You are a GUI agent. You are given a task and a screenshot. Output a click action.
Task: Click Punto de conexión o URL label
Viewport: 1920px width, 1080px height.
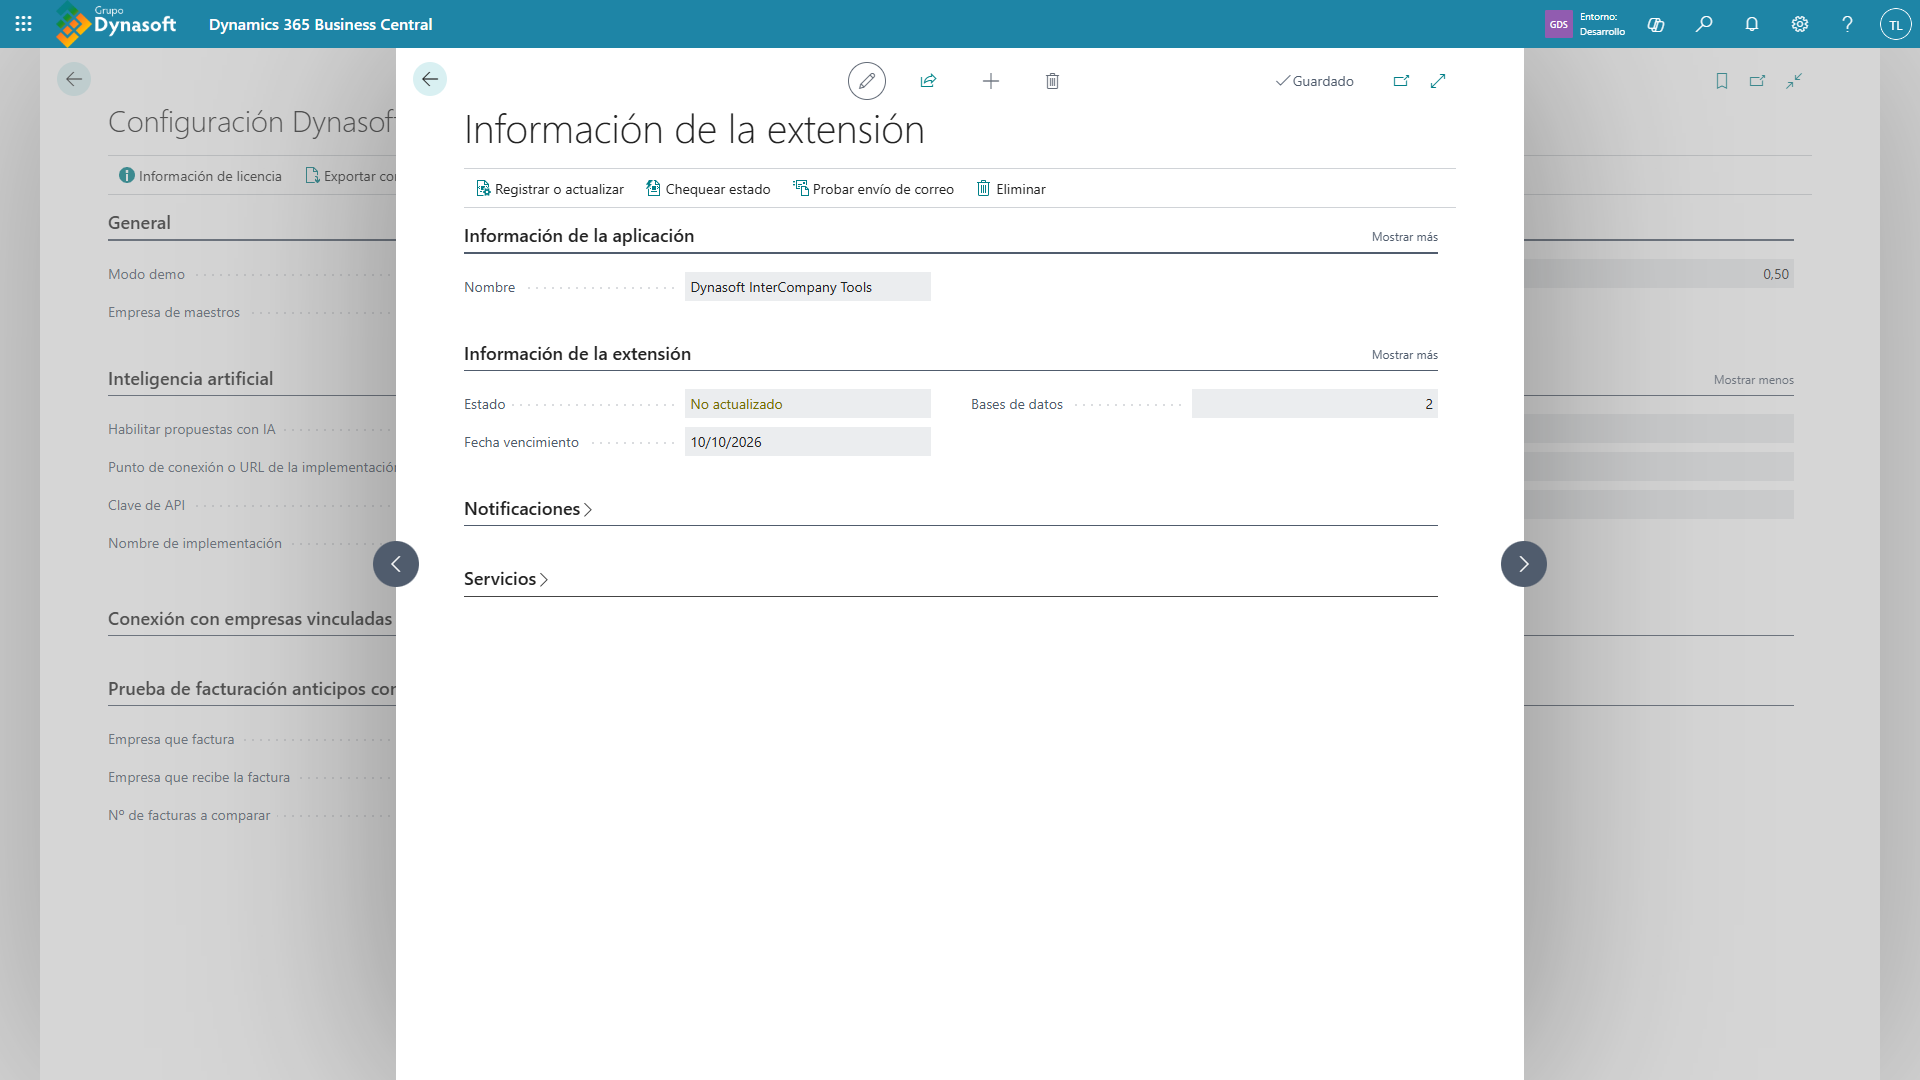[252, 467]
